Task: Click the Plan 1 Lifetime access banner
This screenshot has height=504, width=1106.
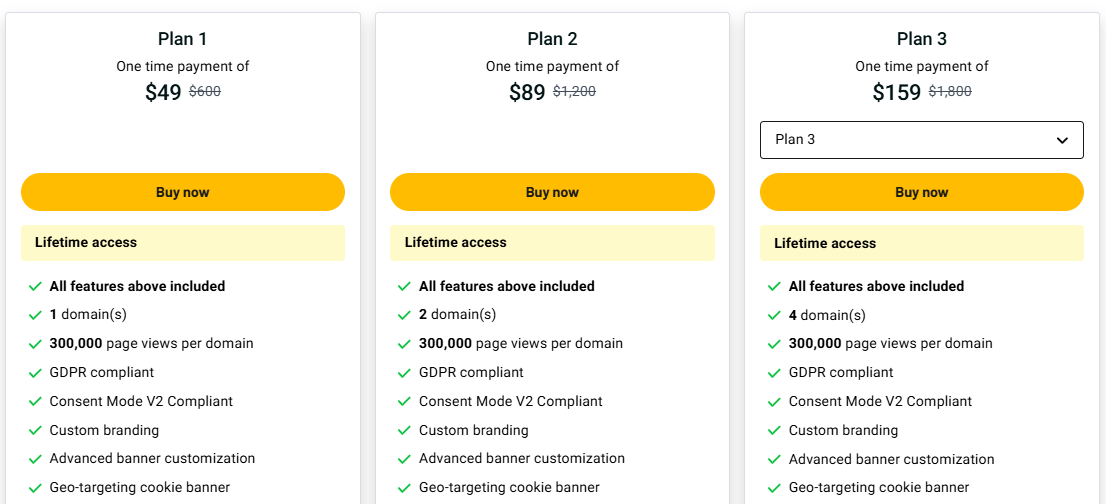Action: click(183, 243)
